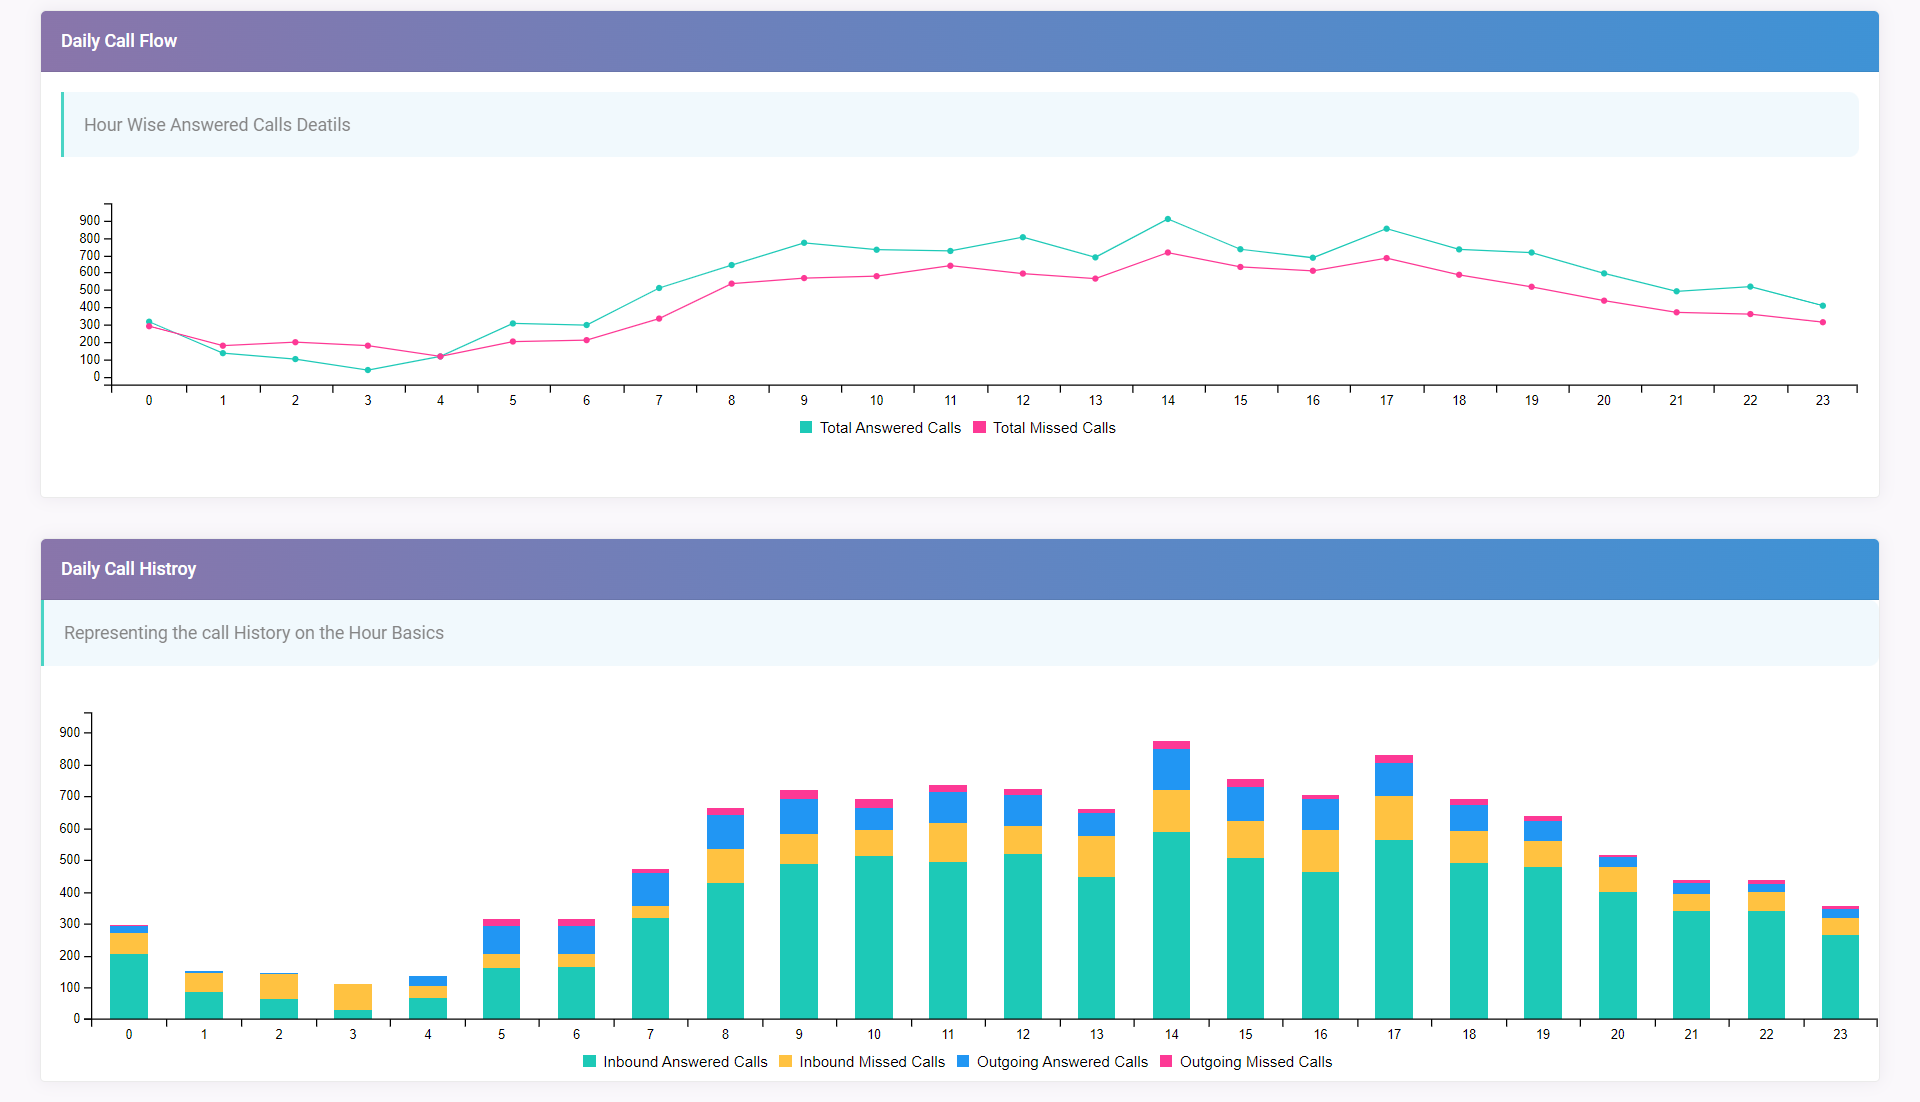Toggle Total Answered Calls legend swatch
Image resolution: width=1920 pixels, height=1102 pixels.
(806, 428)
